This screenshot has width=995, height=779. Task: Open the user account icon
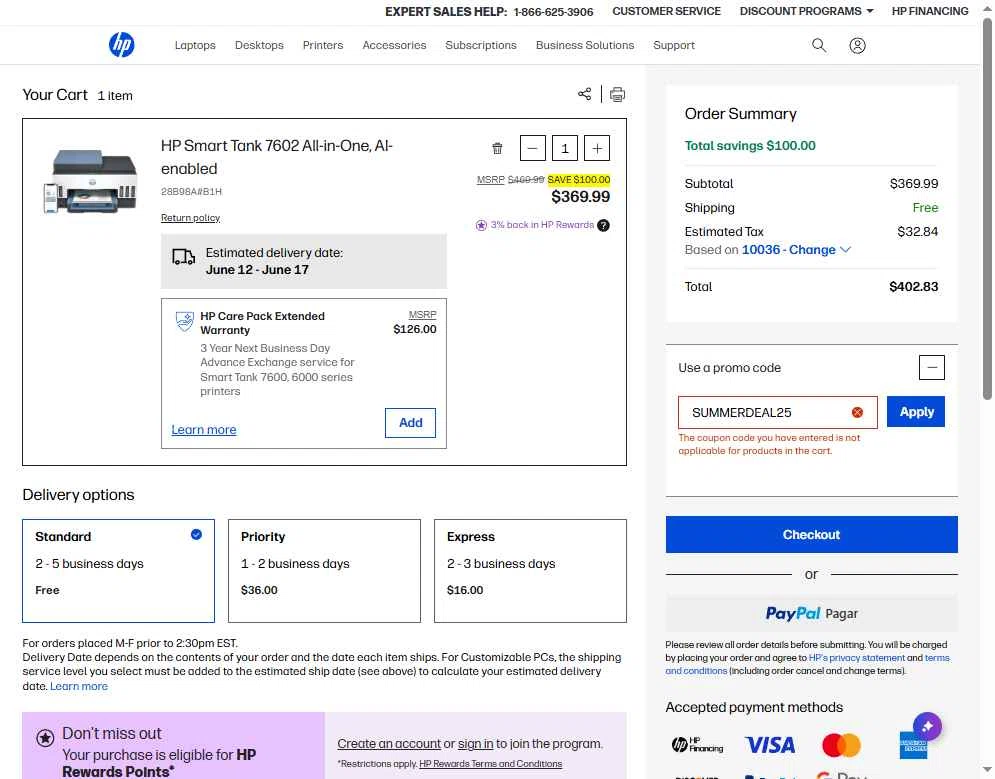click(857, 45)
